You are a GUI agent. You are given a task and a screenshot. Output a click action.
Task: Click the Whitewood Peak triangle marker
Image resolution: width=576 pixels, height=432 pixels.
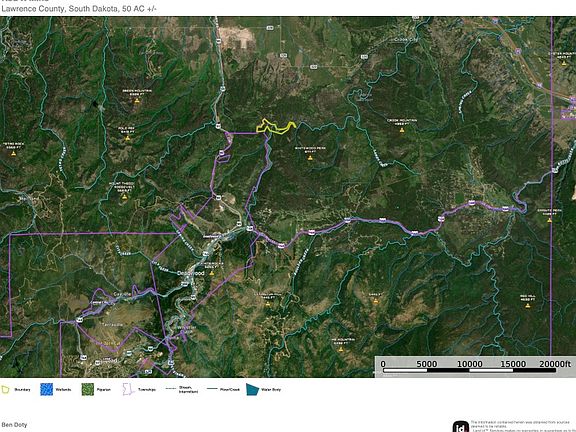310,158
